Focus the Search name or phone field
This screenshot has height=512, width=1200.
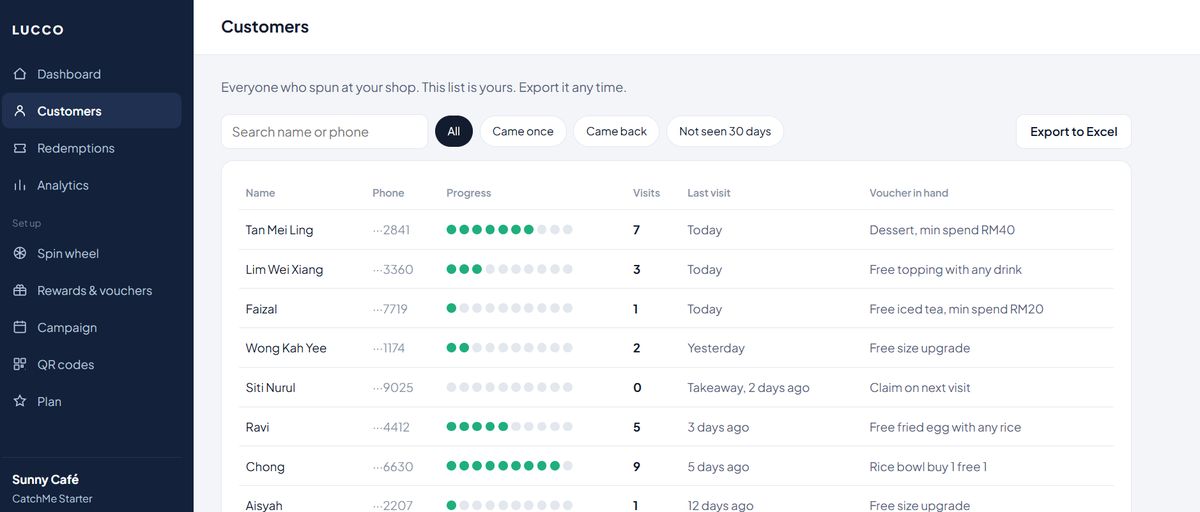(325, 131)
